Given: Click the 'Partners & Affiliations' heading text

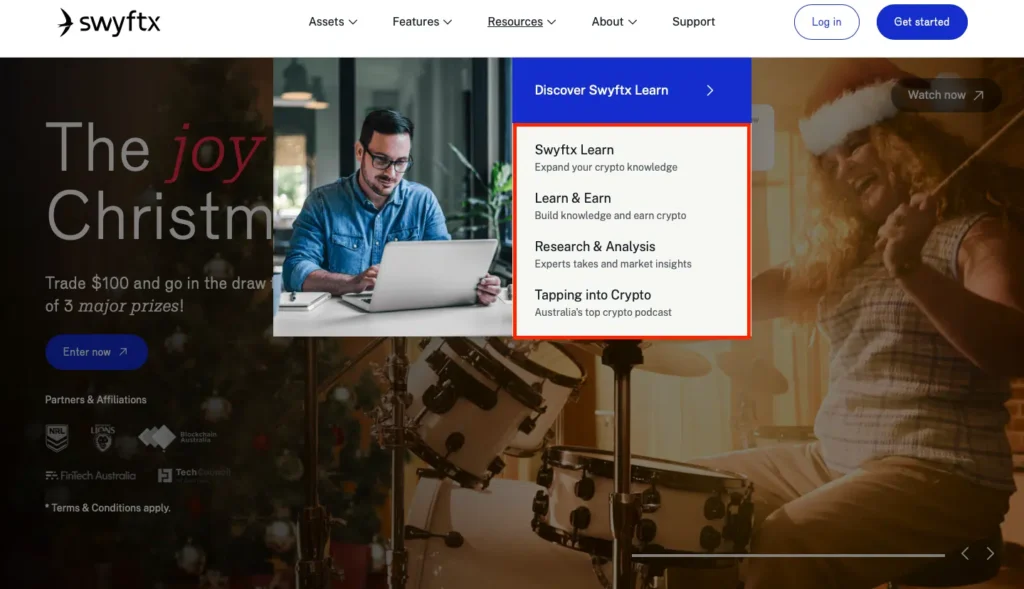Looking at the screenshot, I should coord(95,400).
